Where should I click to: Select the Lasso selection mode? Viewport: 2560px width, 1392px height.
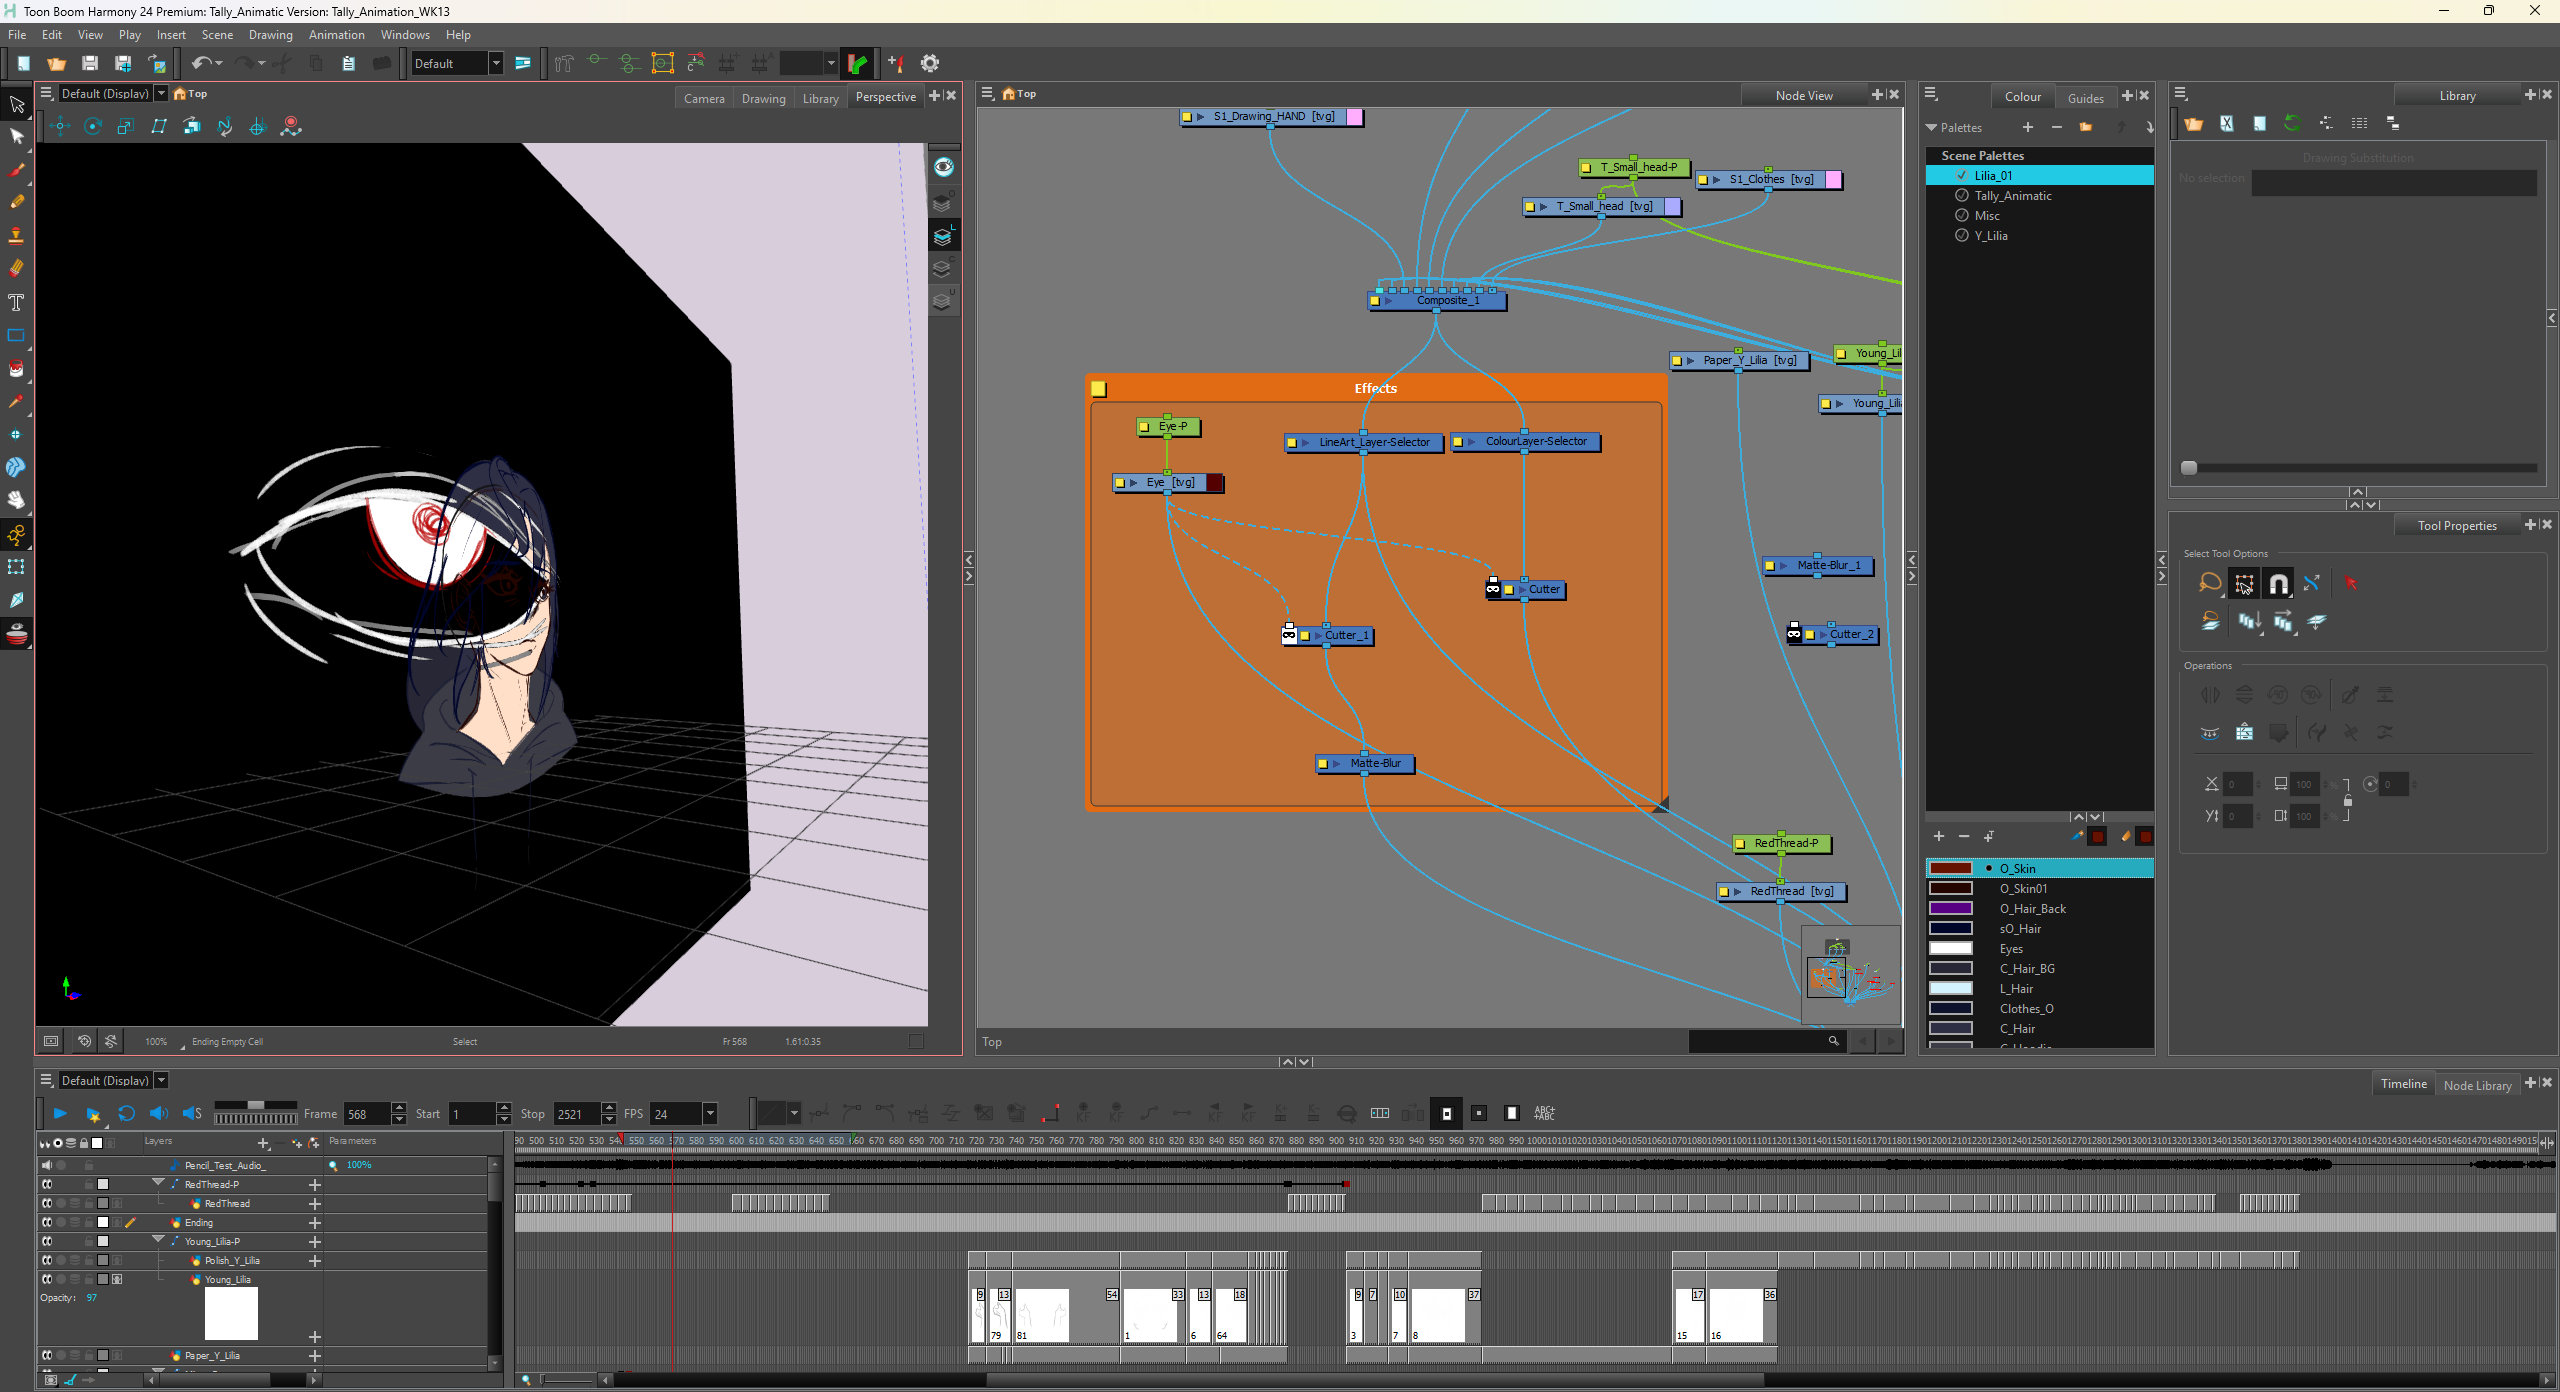[x=2210, y=583]
